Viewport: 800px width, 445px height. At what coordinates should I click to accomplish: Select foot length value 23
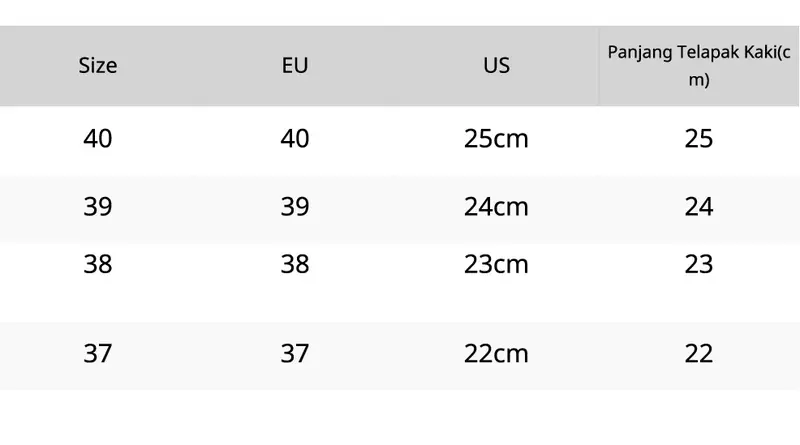click(699, 264)
